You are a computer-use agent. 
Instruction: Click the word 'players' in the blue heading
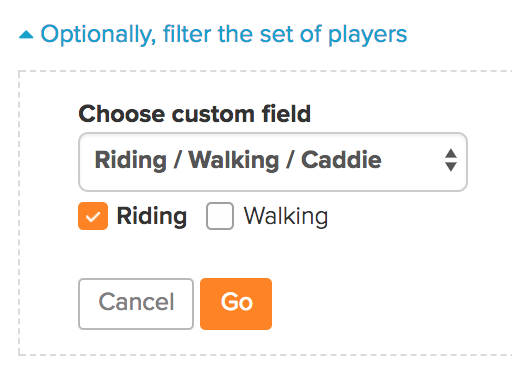pos(368,35)
